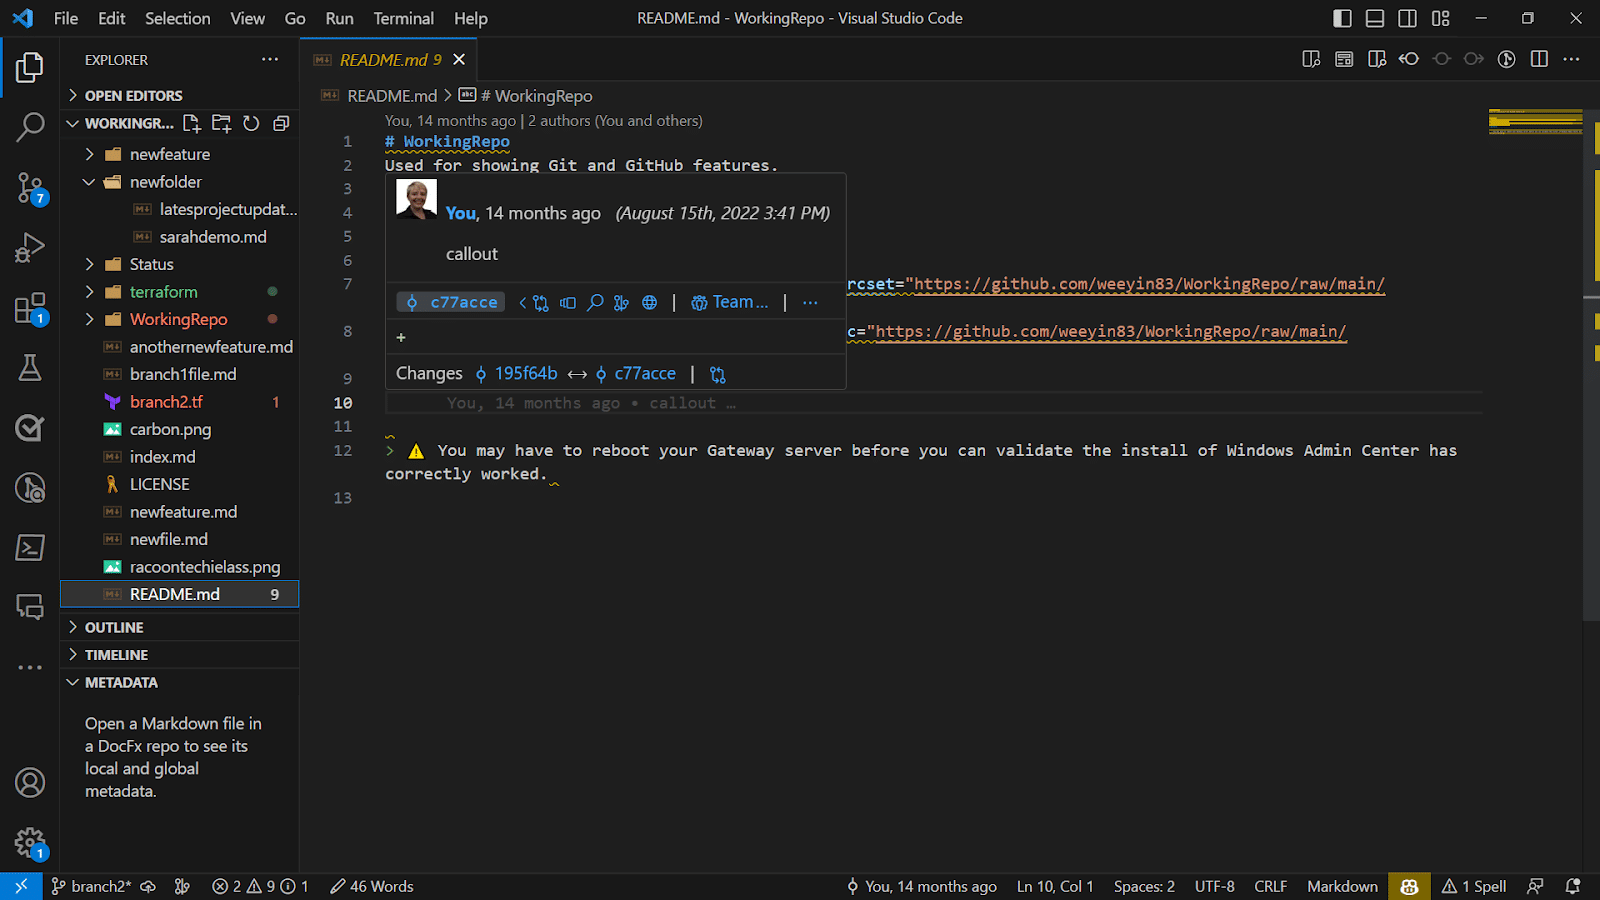Expand the OUTLINE section
The width and height of the screenshot is (1600, 900).
180,627
